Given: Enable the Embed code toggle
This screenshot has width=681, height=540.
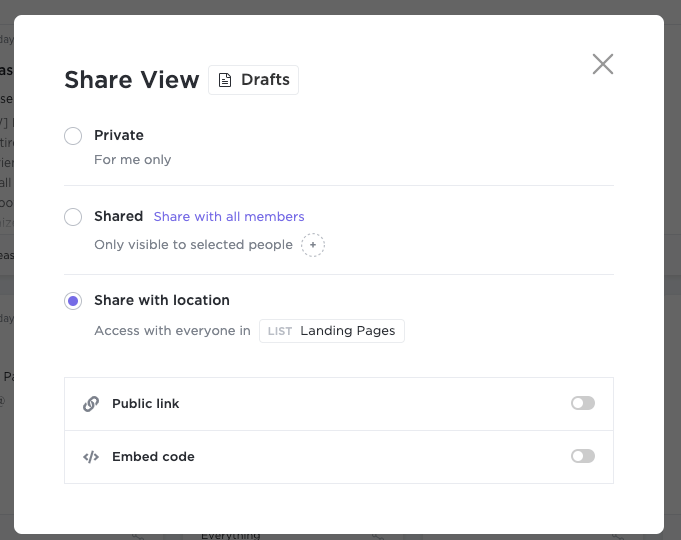Looking at the screenshot, I should (x=582, y=456).
